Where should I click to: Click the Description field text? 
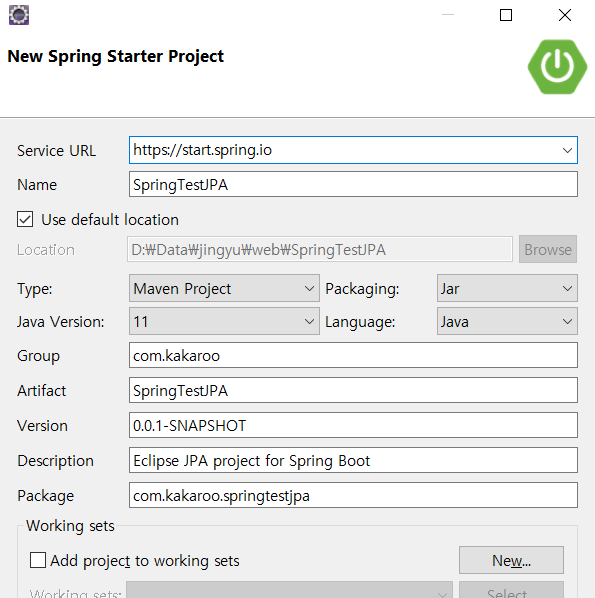[353, 460]
